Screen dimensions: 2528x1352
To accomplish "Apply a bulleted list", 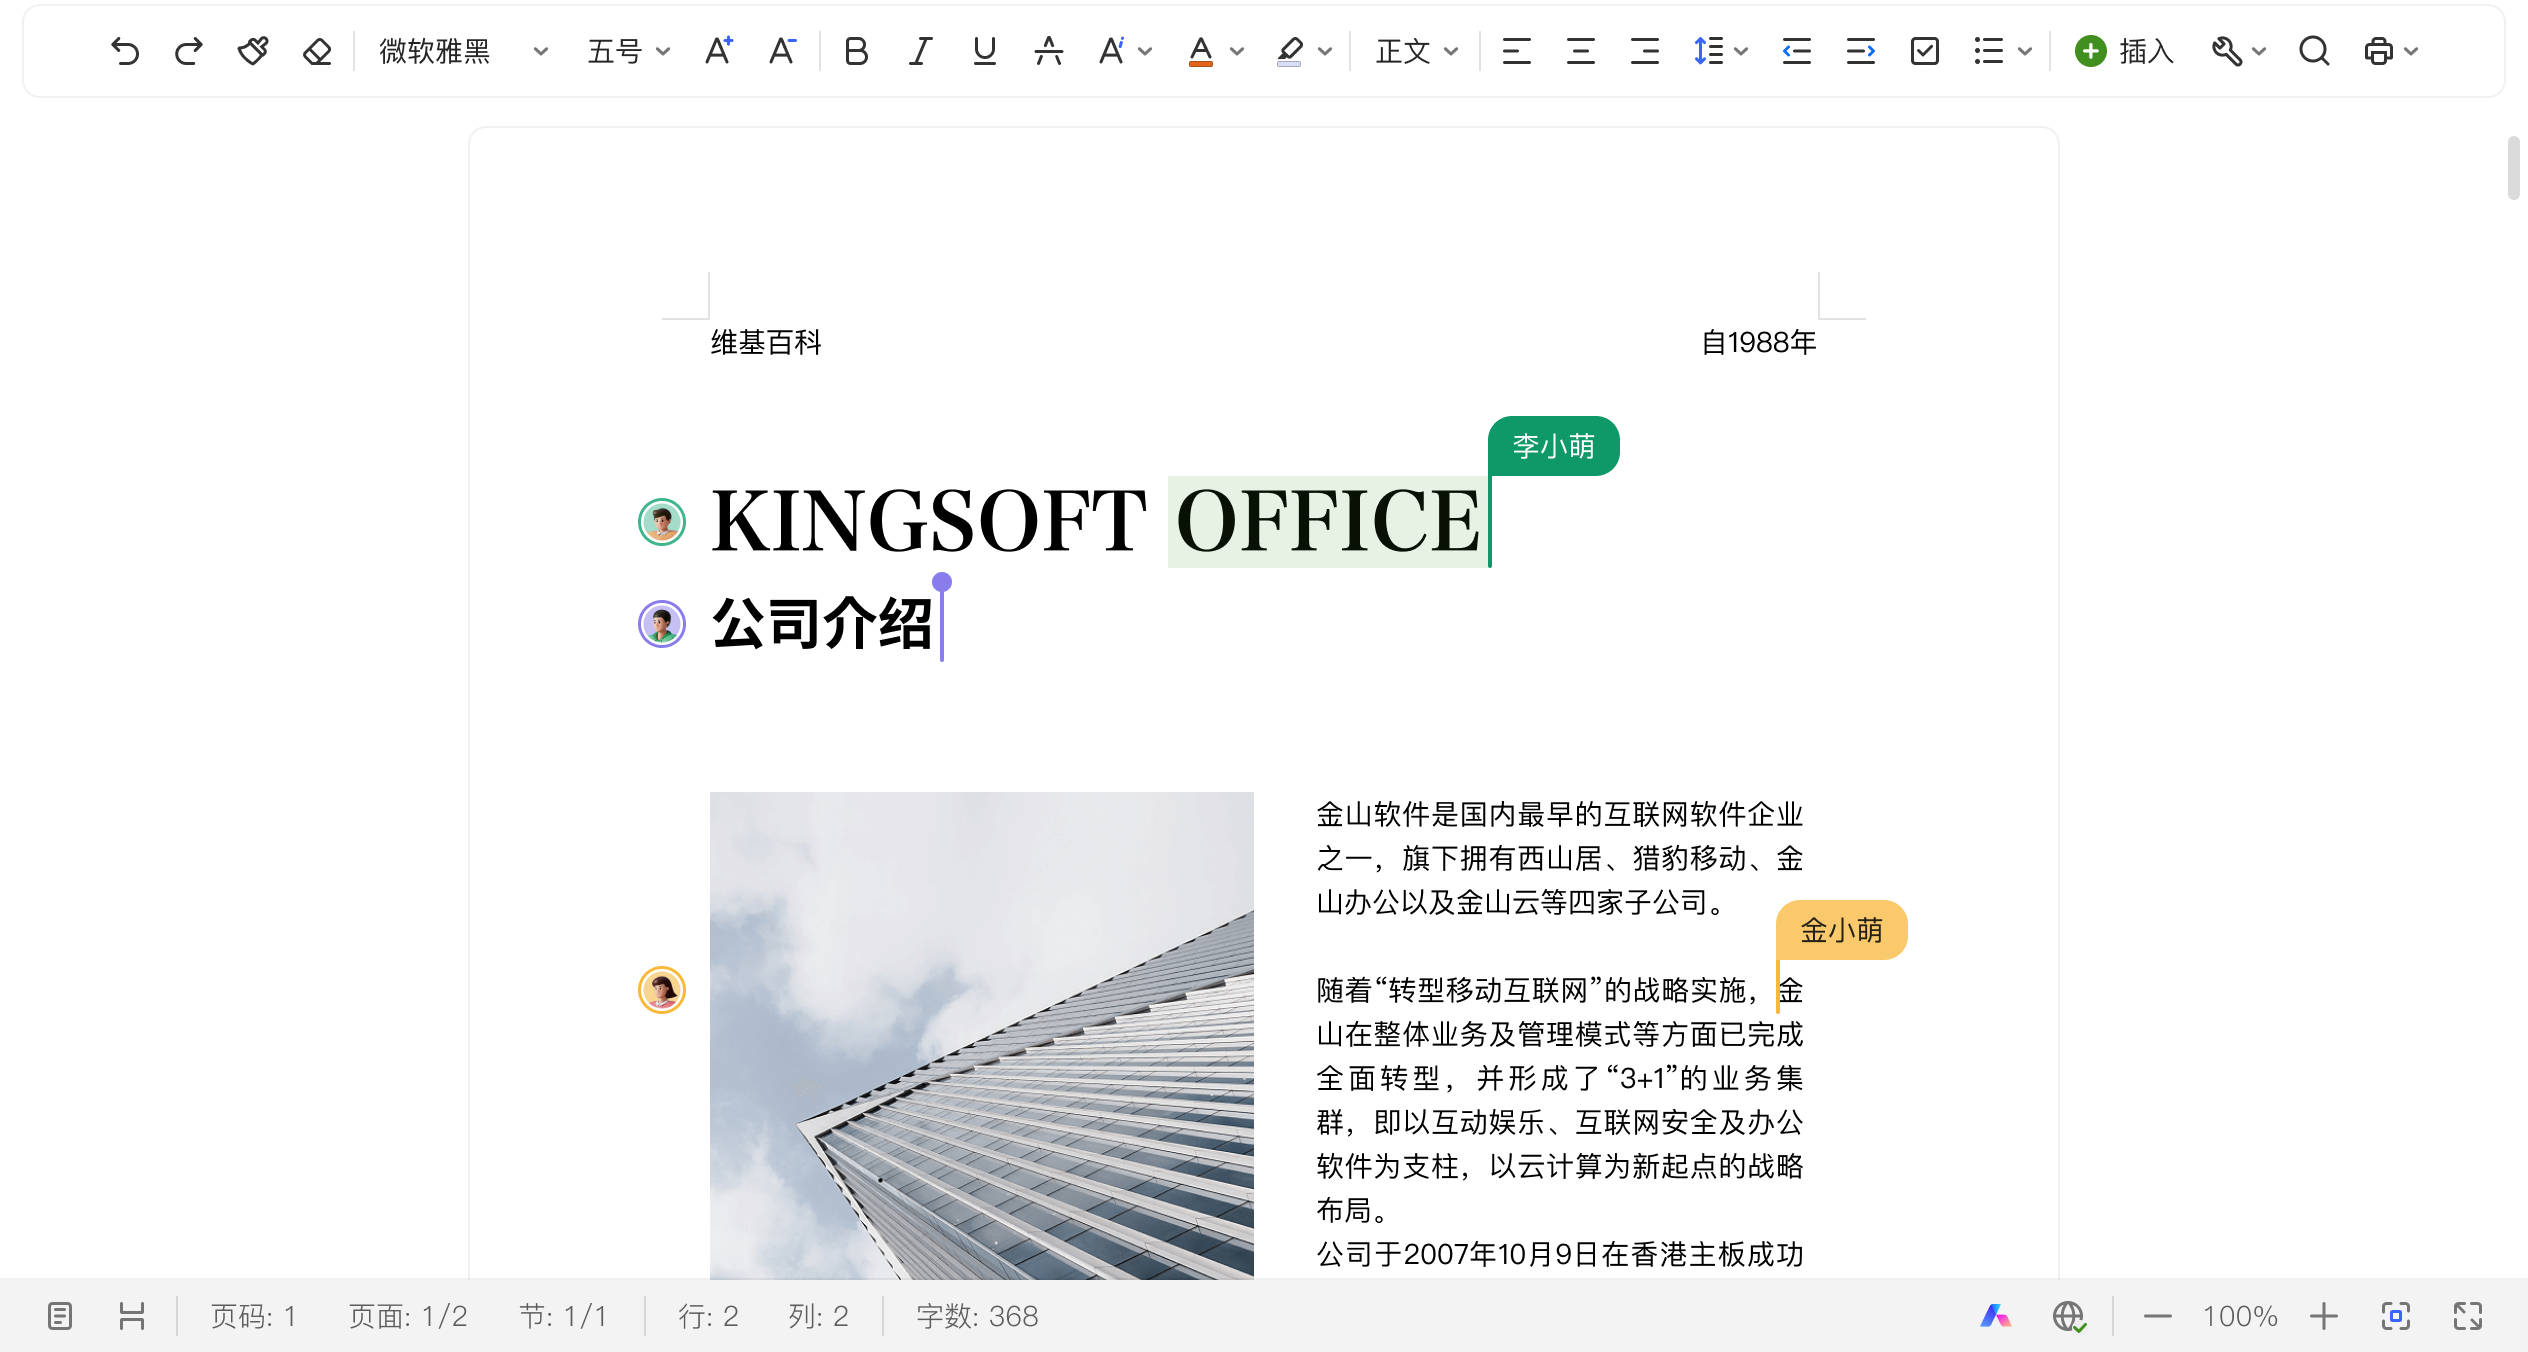I will [1989, 51].
